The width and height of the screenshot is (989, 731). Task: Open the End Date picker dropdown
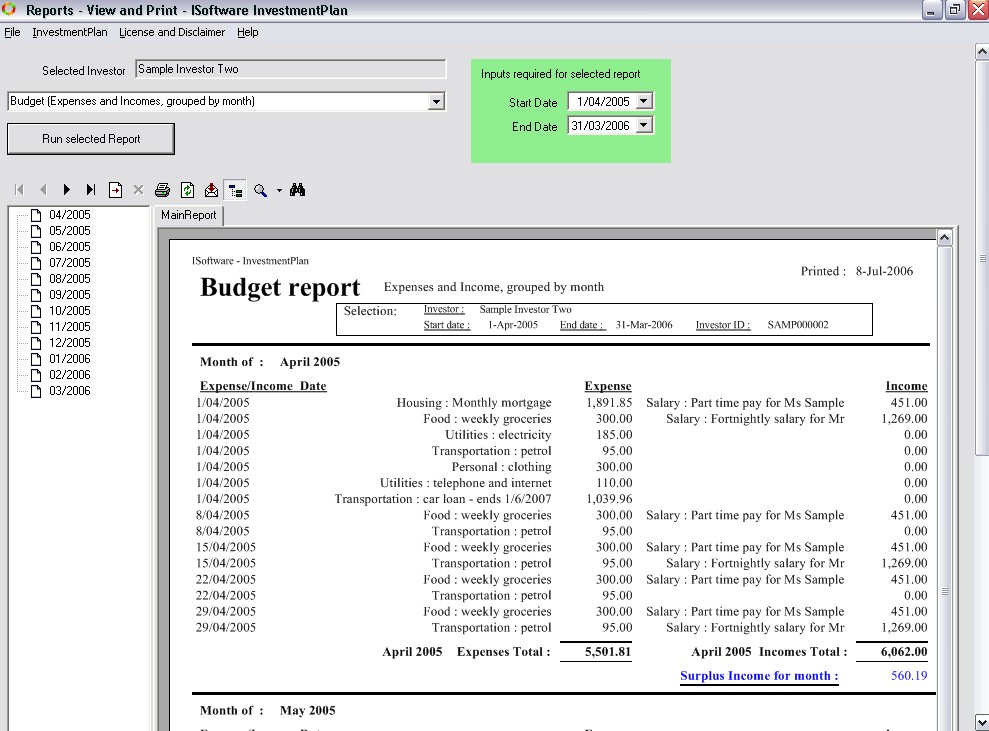643,126
